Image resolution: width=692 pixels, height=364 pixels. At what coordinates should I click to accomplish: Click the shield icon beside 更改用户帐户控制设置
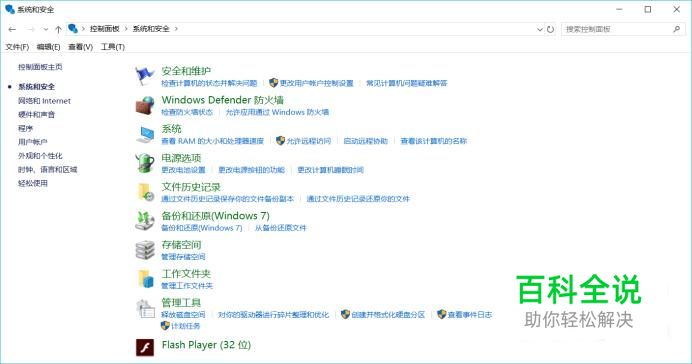coord(274,83)
